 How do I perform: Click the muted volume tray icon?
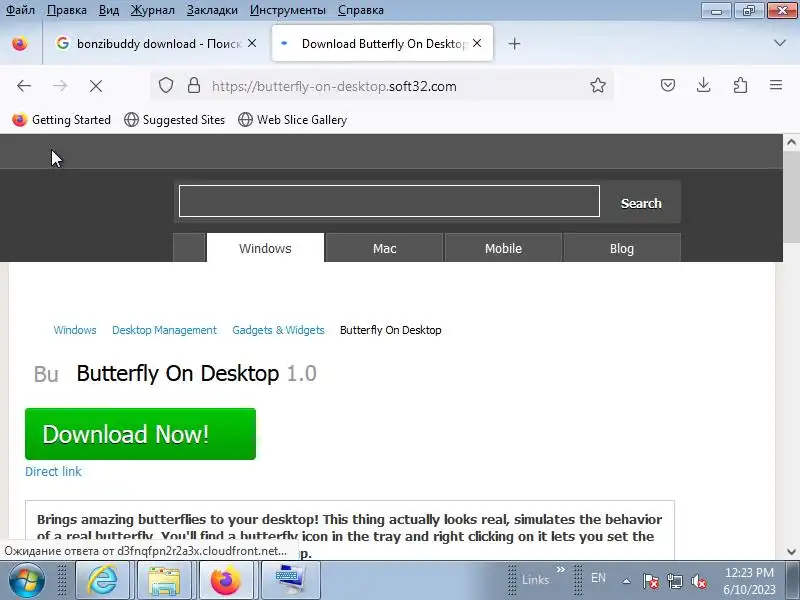click(698, 581)
